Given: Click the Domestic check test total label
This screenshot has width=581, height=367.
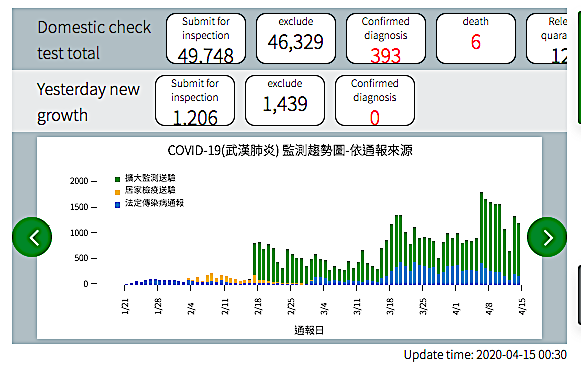Looking at the screenshot, I should point(94,40).
